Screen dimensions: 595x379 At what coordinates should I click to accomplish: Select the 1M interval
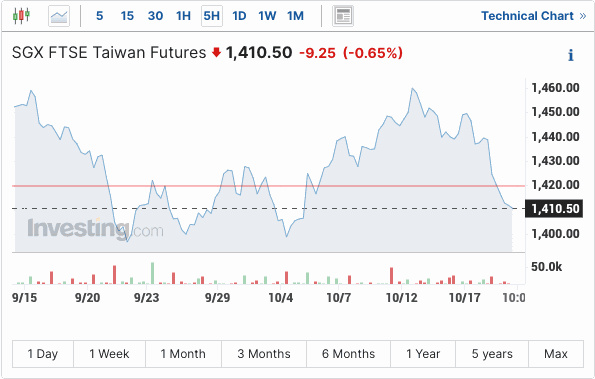295,16
